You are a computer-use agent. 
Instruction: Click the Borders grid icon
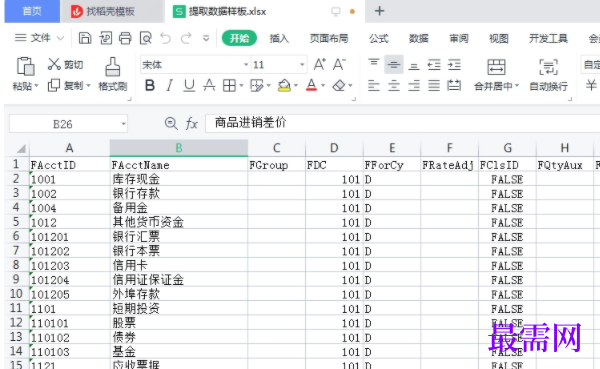tap(229, 85)
